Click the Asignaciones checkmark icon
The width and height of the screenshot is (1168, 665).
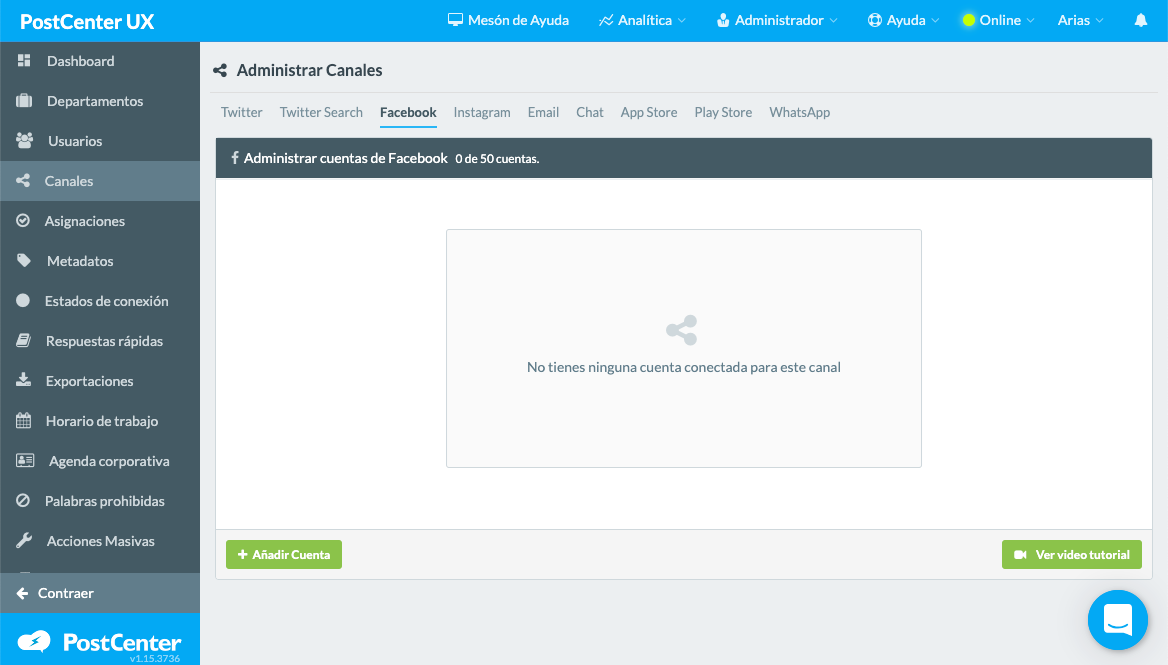point(23,220)
